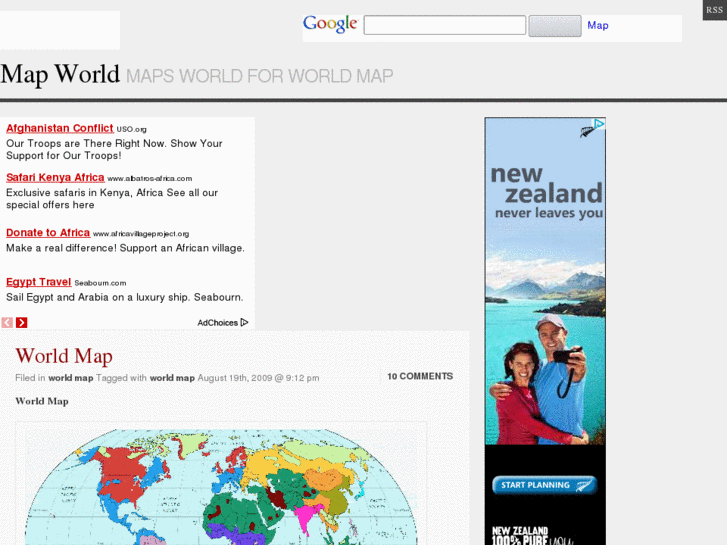This screenshot has height=545, width=727.
Task: View the 10 Comments link
Action: [420, 376]
